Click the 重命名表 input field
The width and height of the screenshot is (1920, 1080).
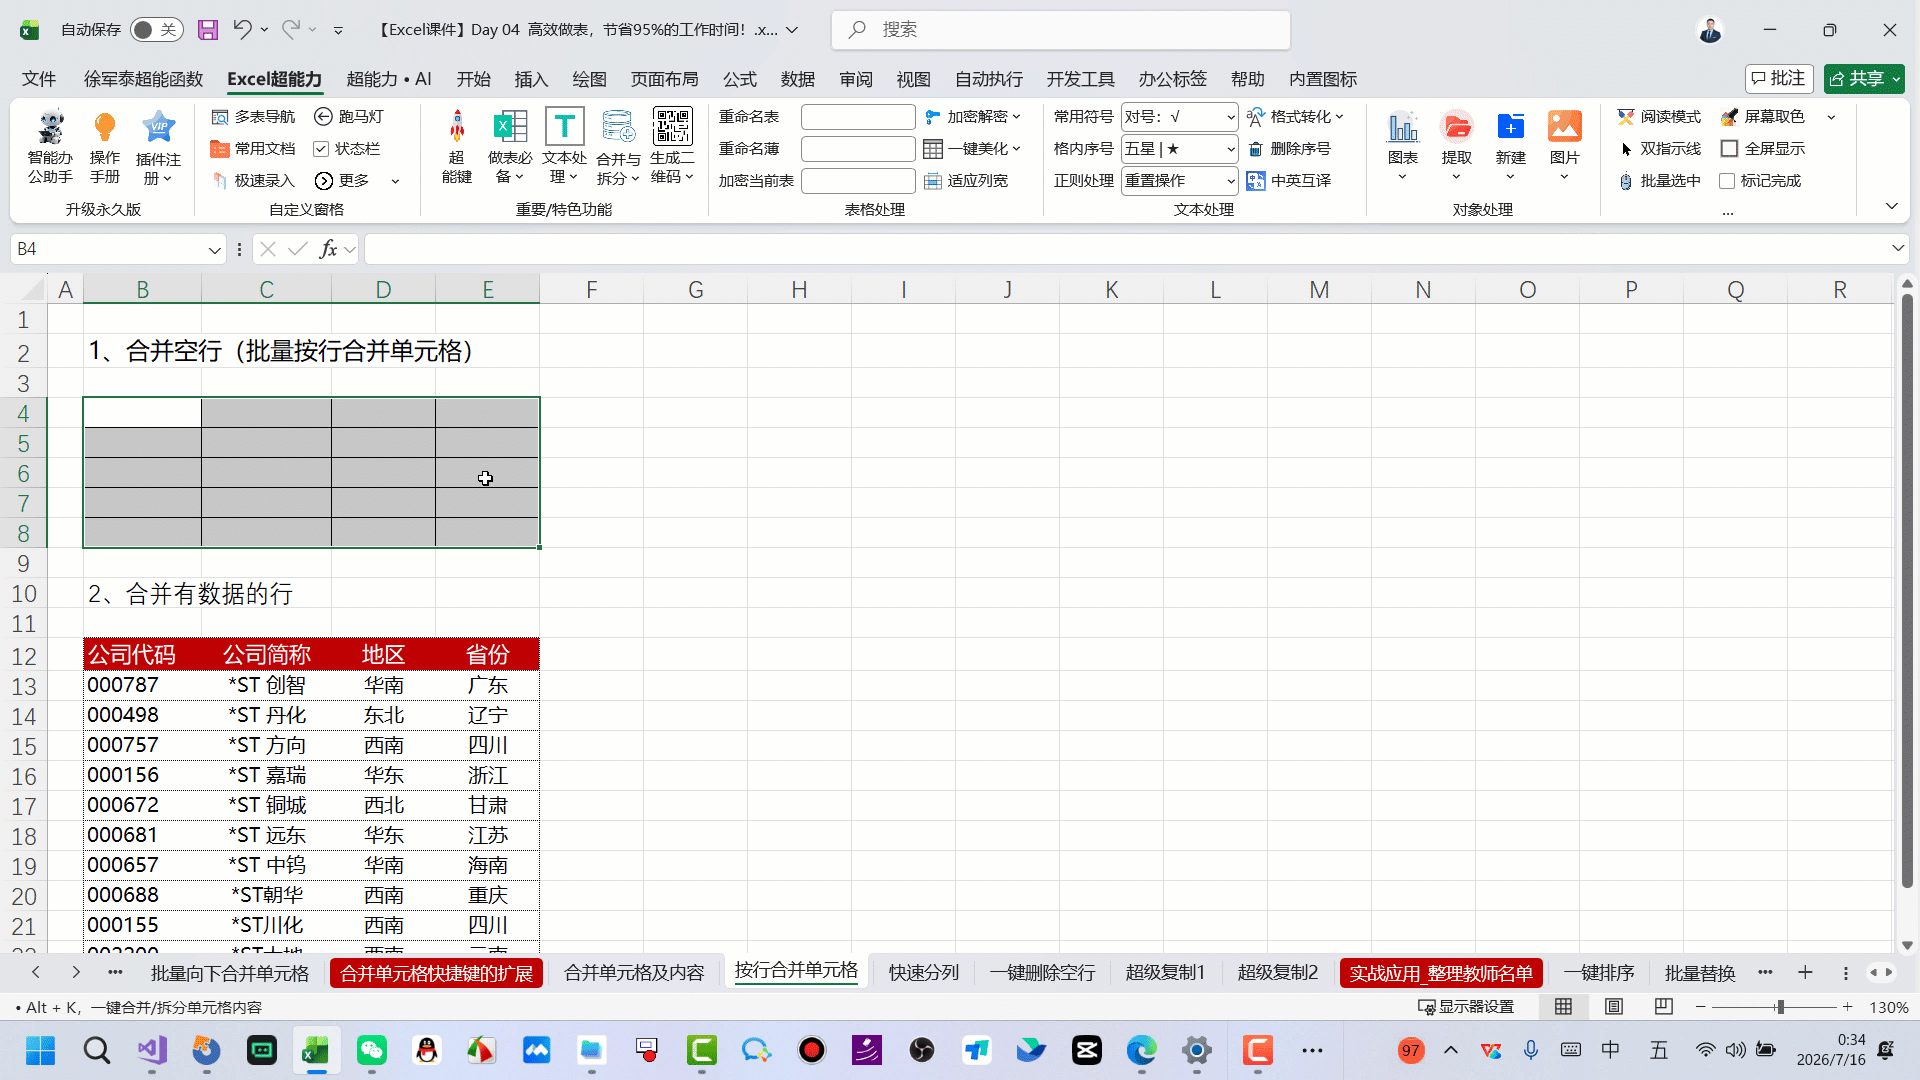(x=858, y=117)
